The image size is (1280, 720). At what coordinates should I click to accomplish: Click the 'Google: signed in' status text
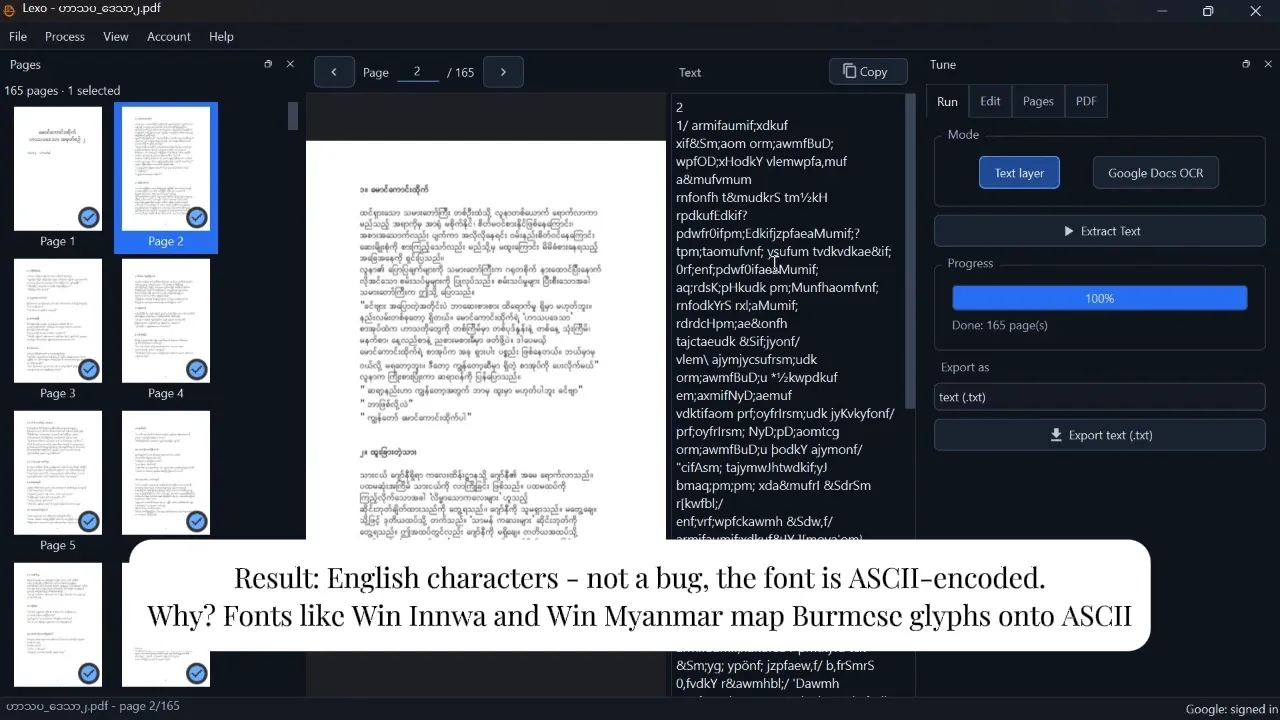[x=1230, y=709]
